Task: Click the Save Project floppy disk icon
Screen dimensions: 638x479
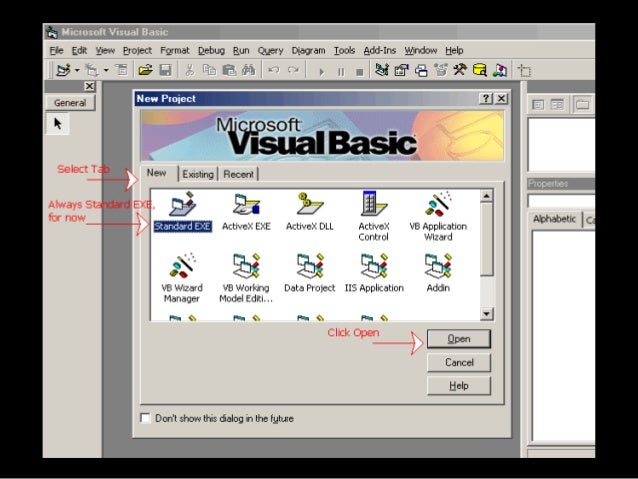Action: [x=165, y=70]
